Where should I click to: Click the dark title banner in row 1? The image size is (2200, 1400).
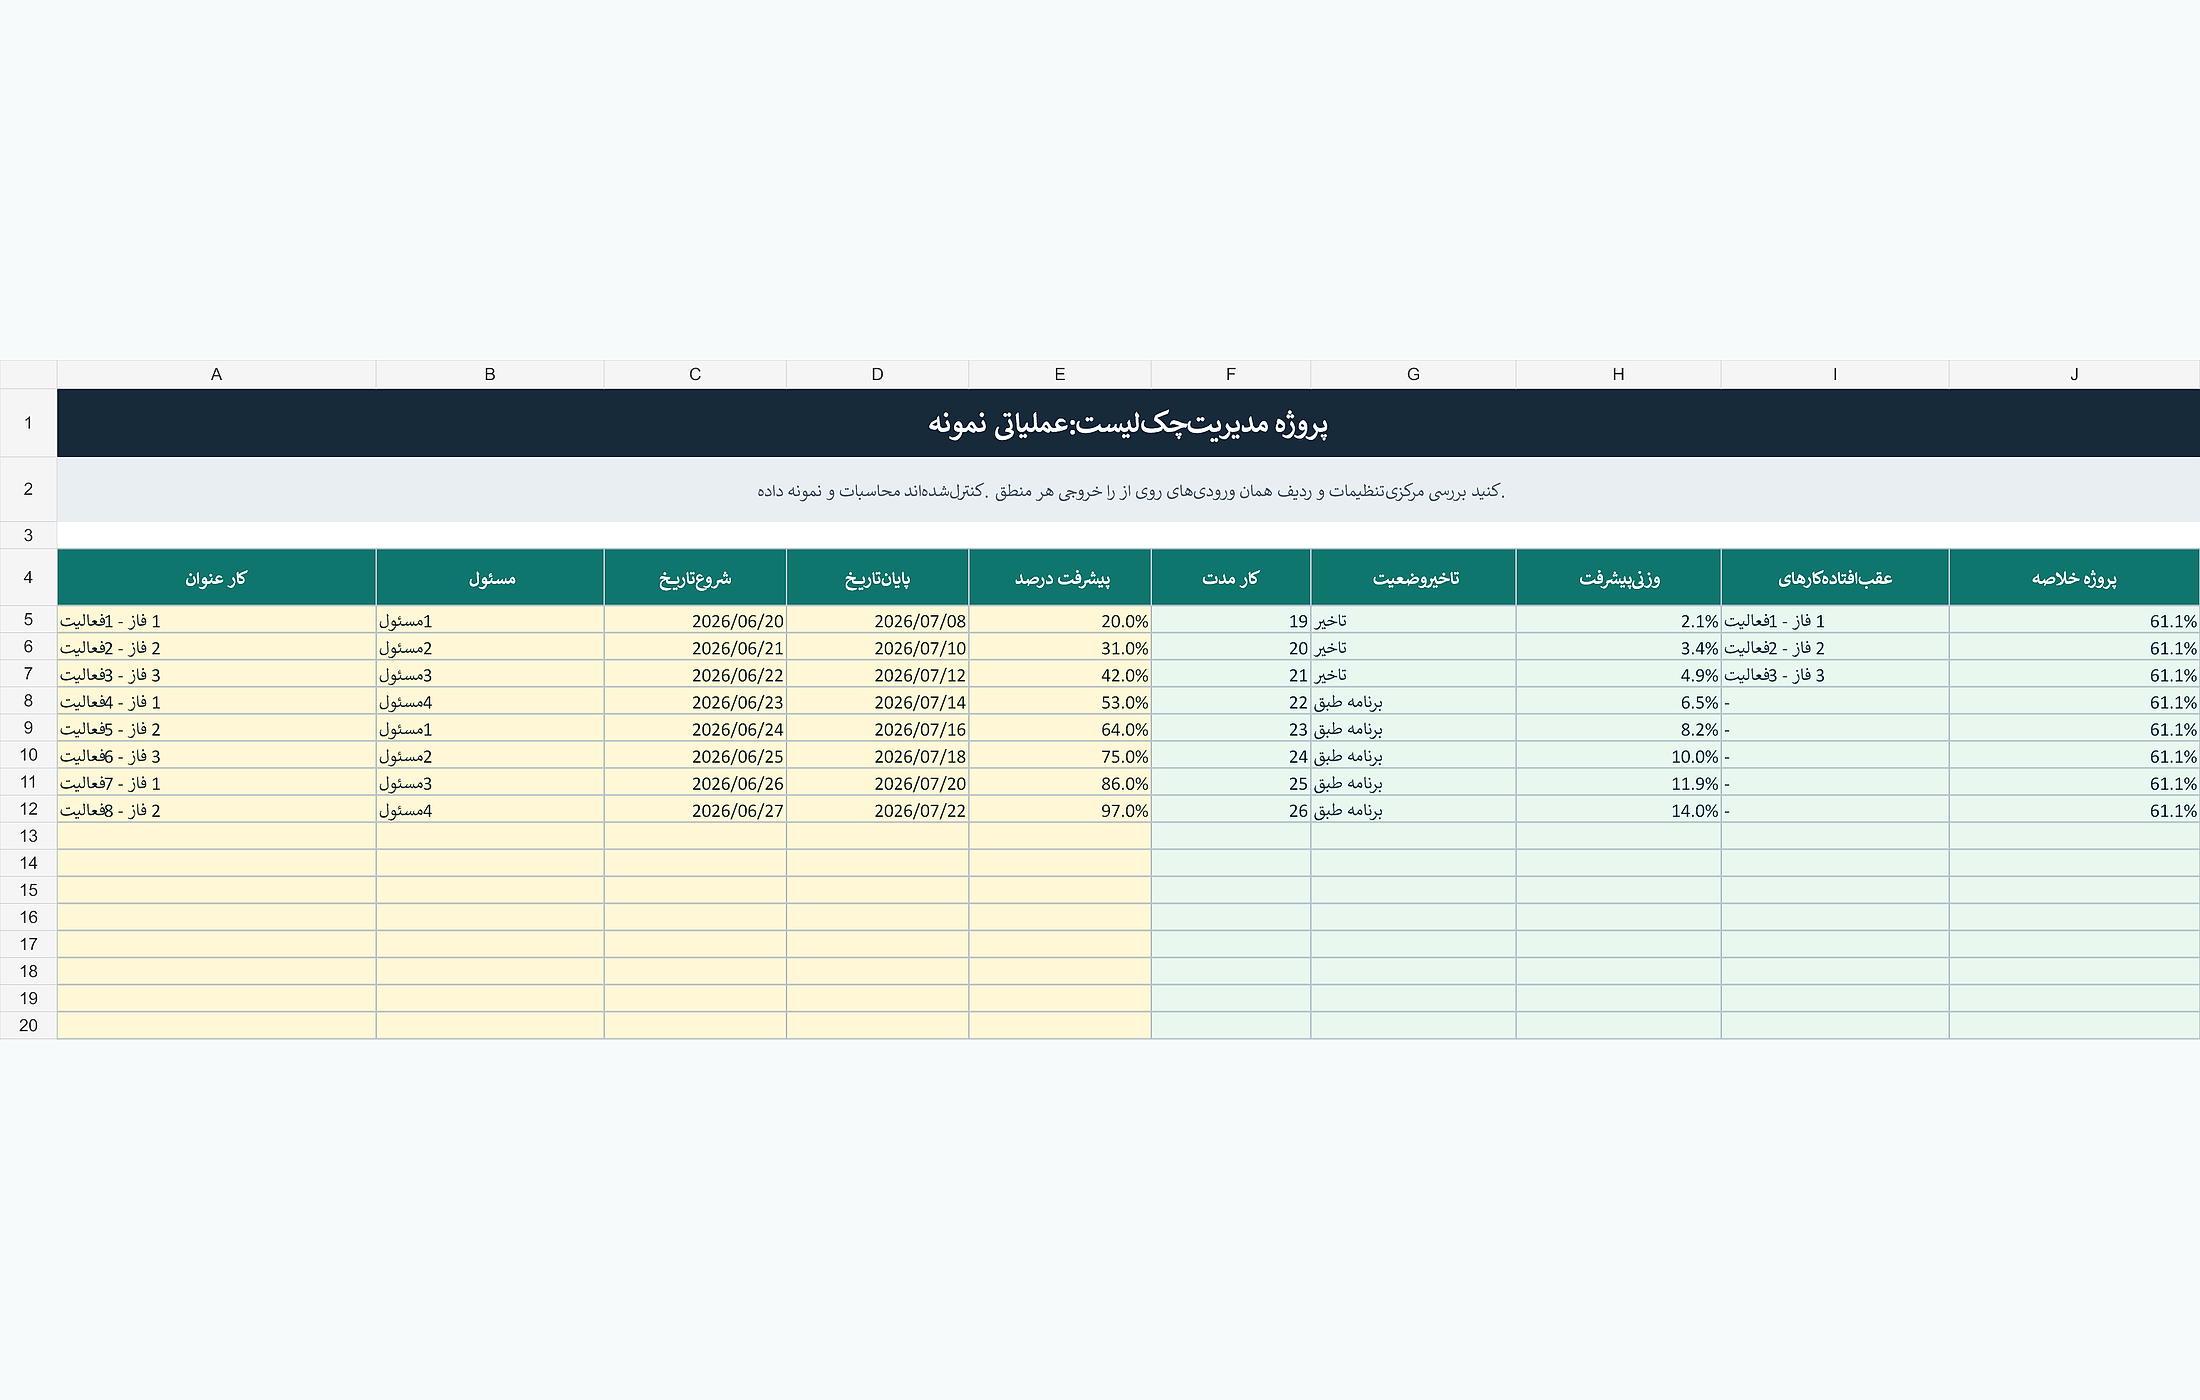(1128, 423)
